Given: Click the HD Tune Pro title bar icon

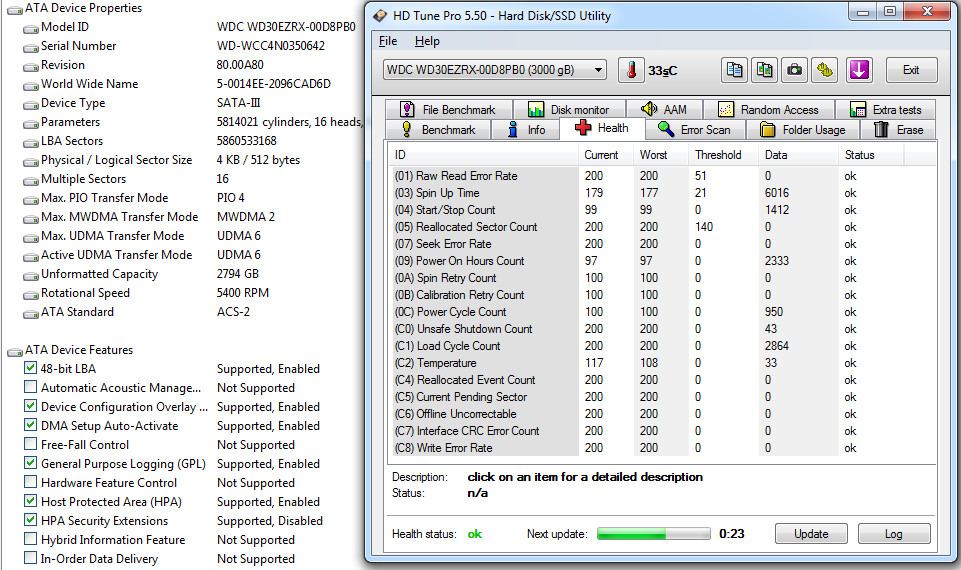Looking at the screenshot, I should point(380,15).
